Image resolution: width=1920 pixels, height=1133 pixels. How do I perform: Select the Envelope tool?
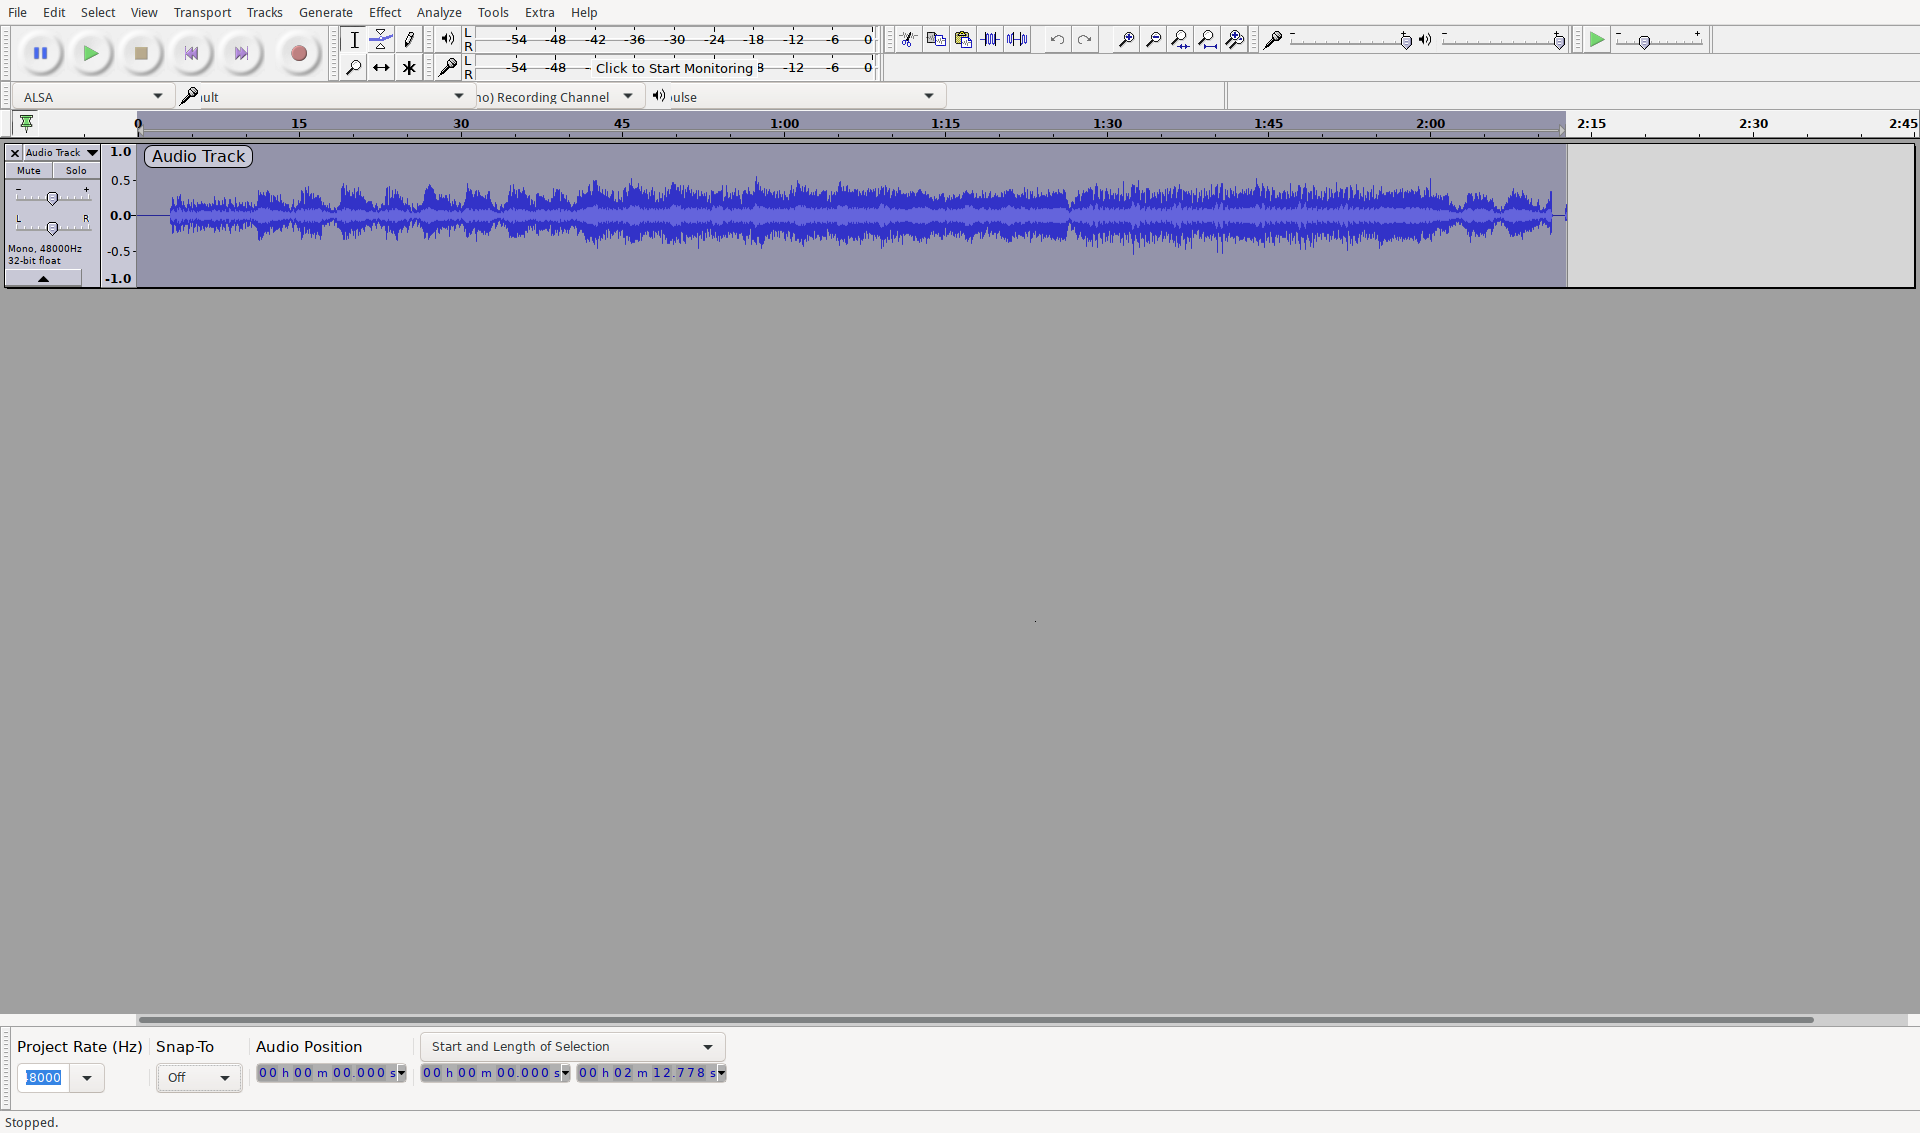(381, 40)
